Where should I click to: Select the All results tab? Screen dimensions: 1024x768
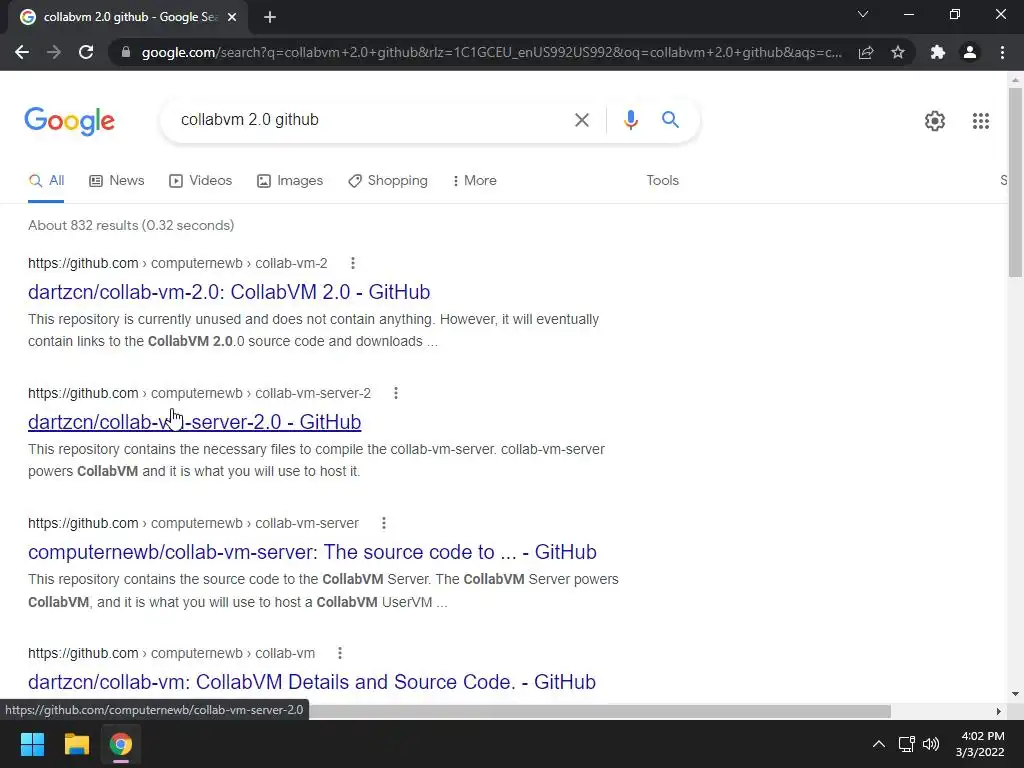click(46, 181)
